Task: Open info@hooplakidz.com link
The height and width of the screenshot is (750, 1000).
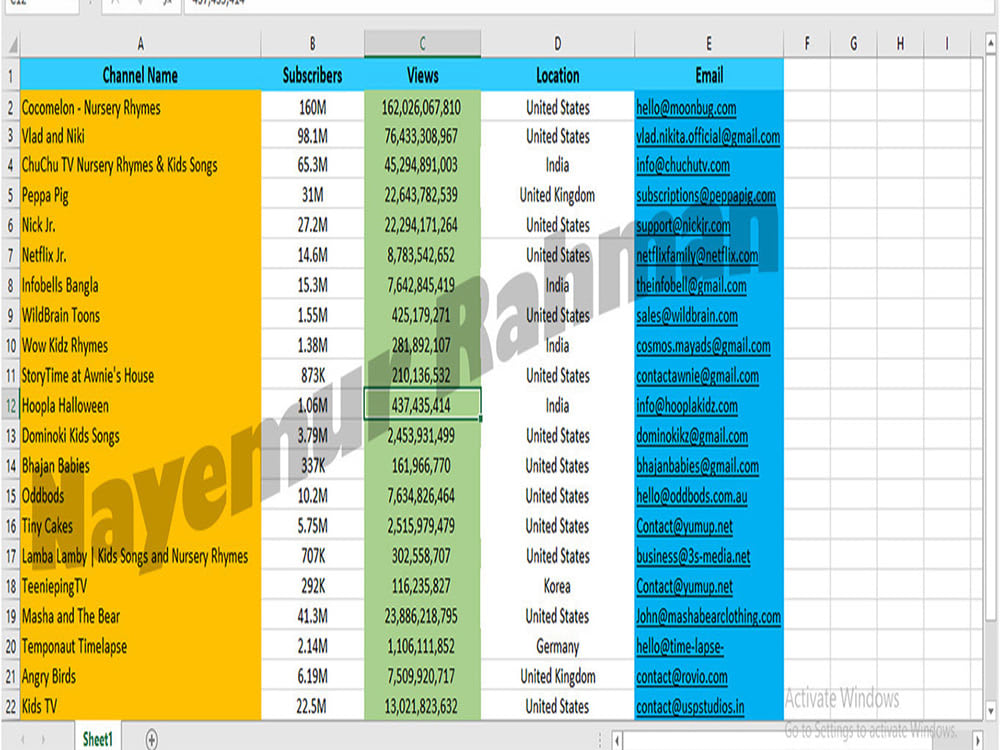Action: pos(687,406)
